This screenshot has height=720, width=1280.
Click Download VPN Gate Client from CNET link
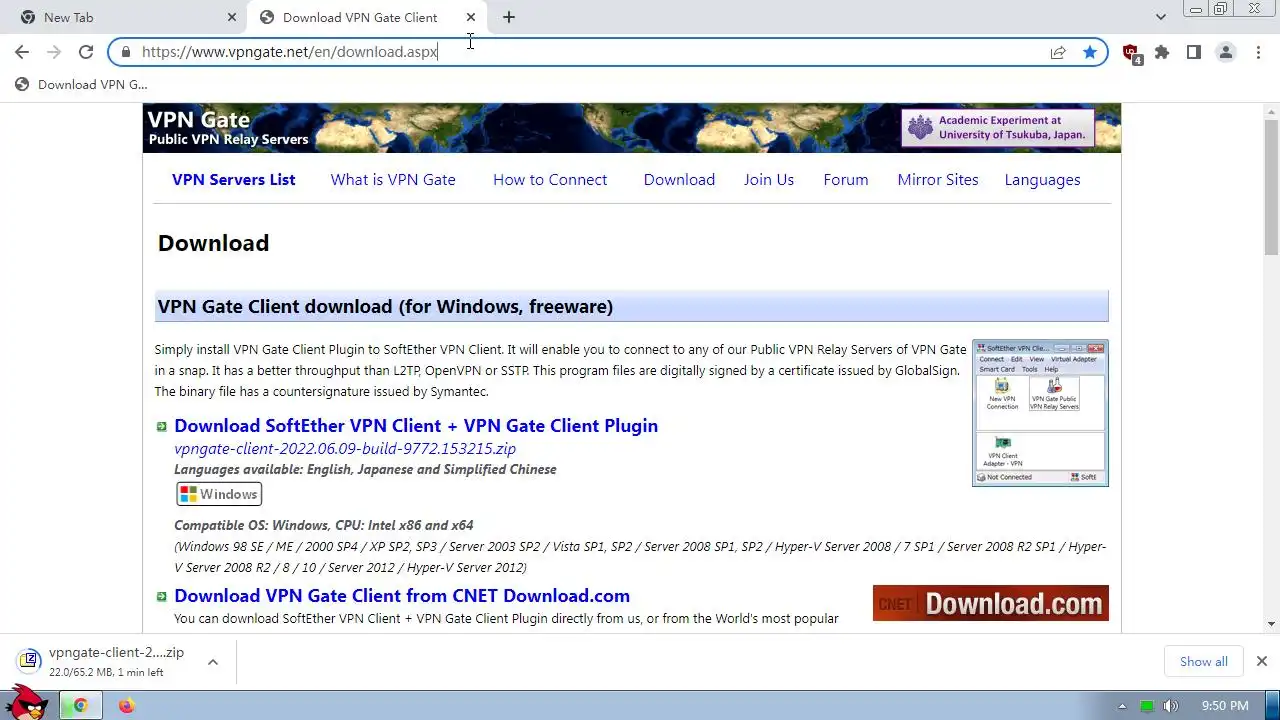coord(402,596)
